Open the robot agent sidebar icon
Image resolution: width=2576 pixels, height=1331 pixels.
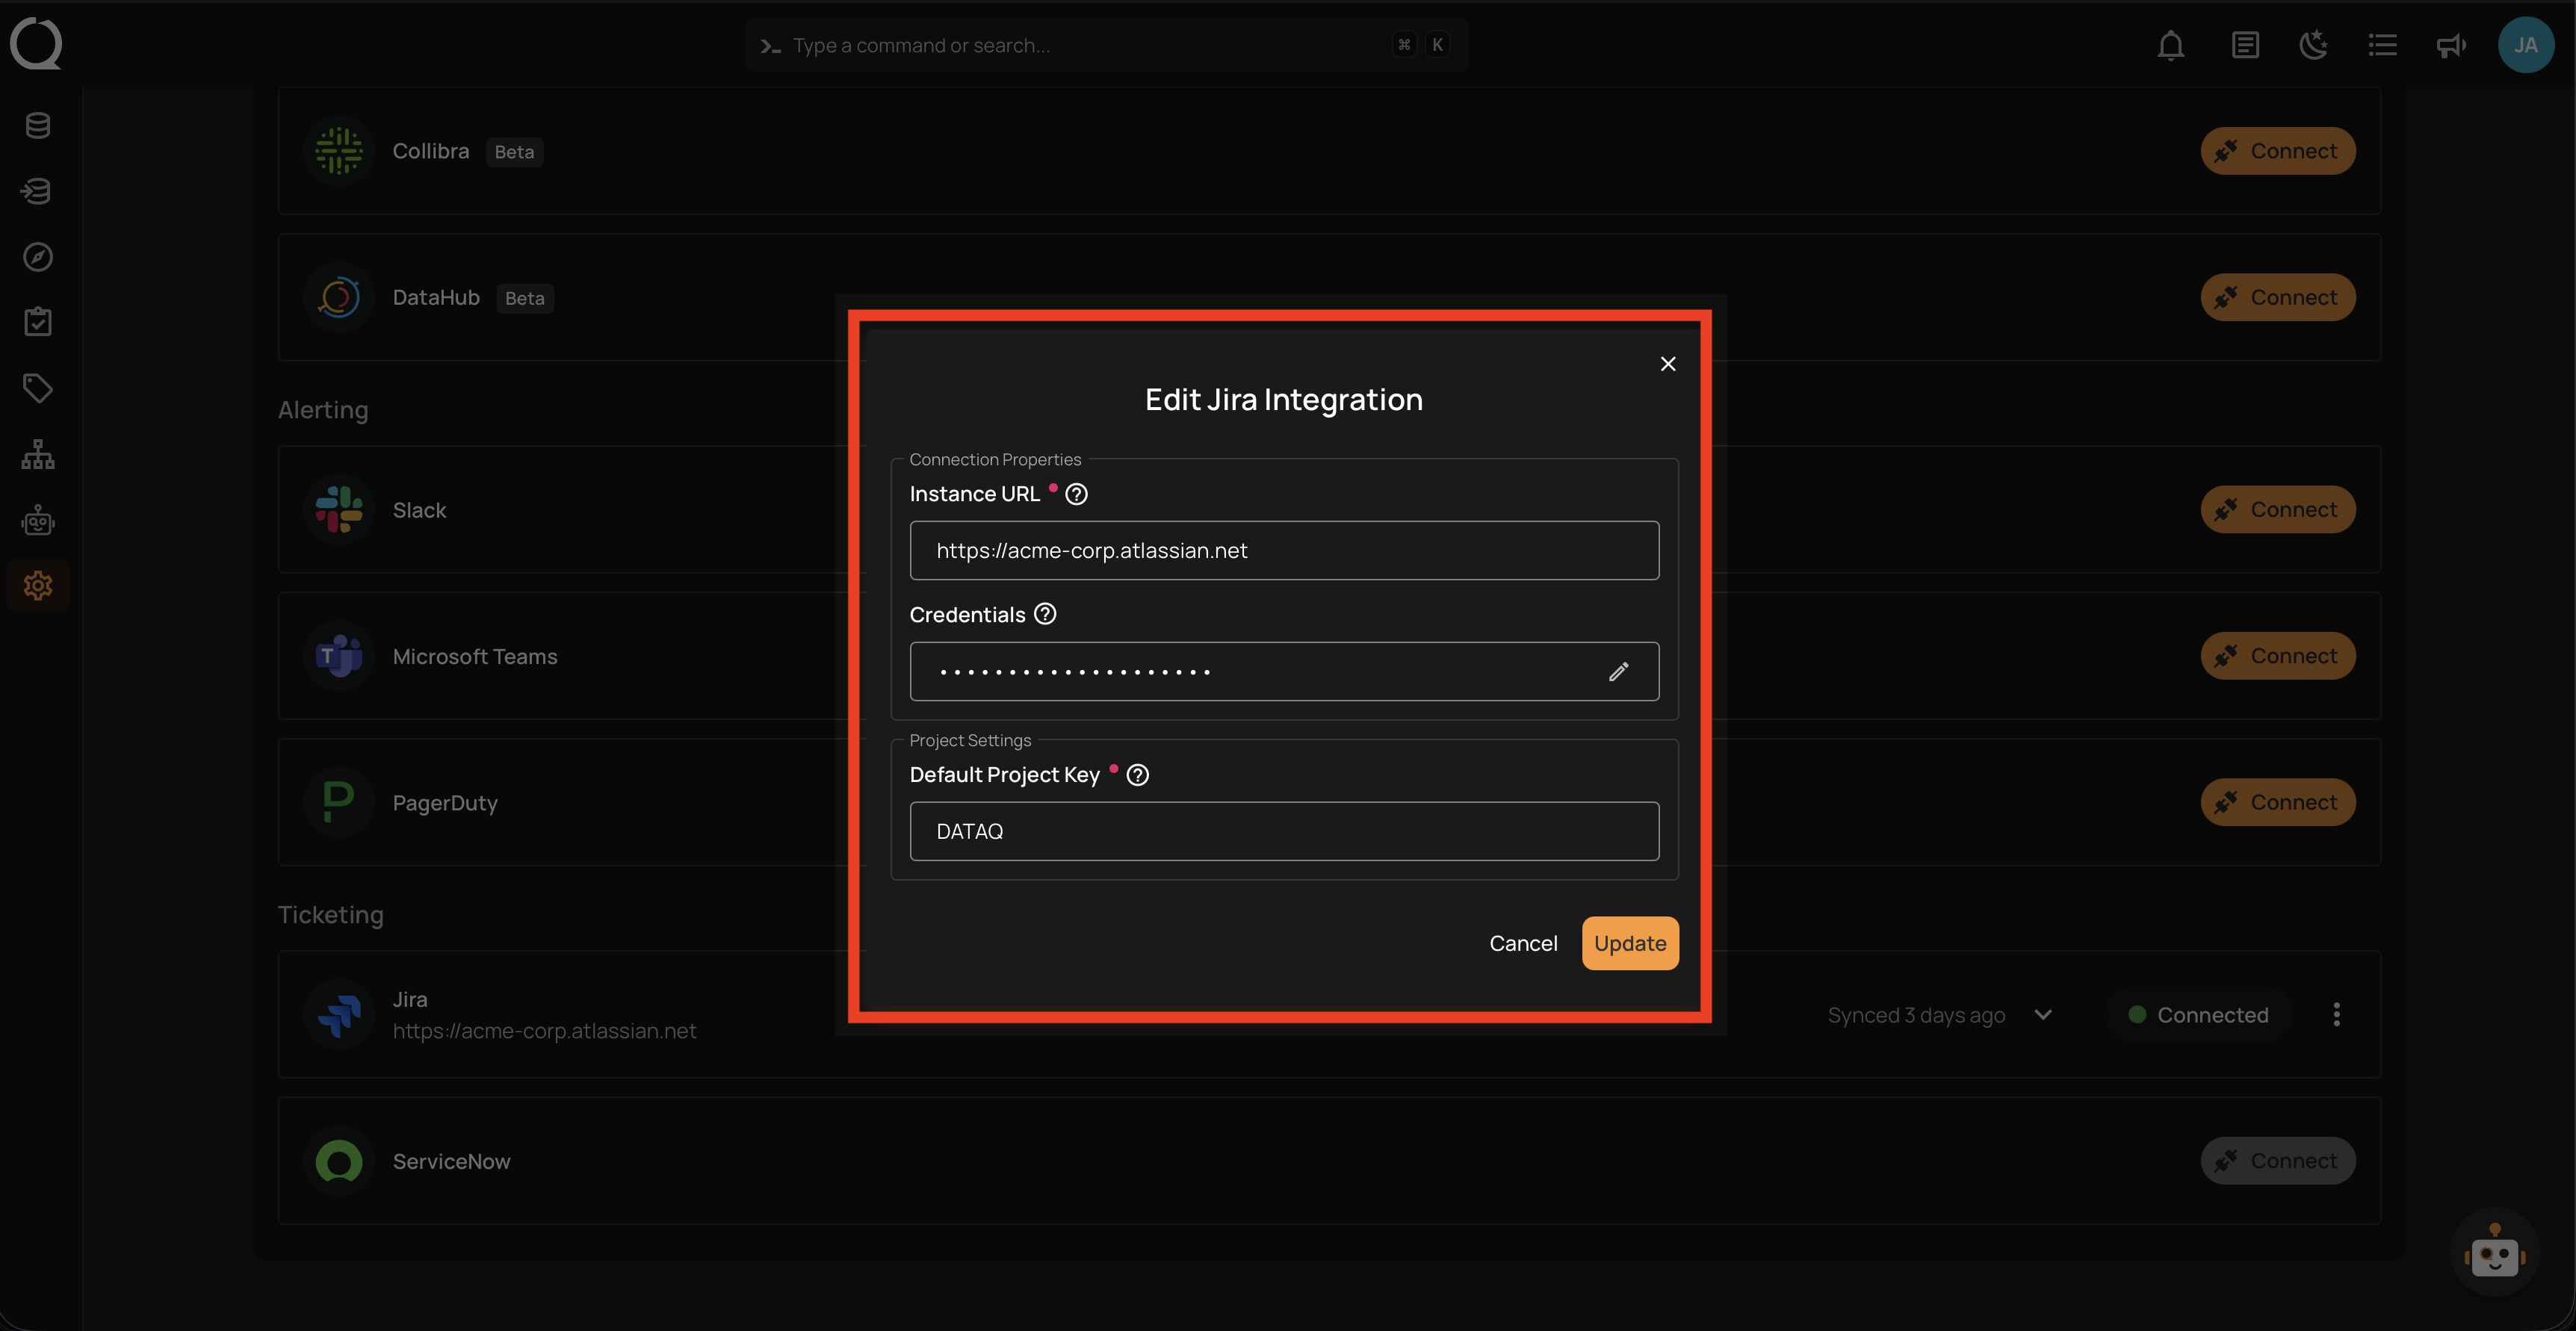tap(38, 520)
